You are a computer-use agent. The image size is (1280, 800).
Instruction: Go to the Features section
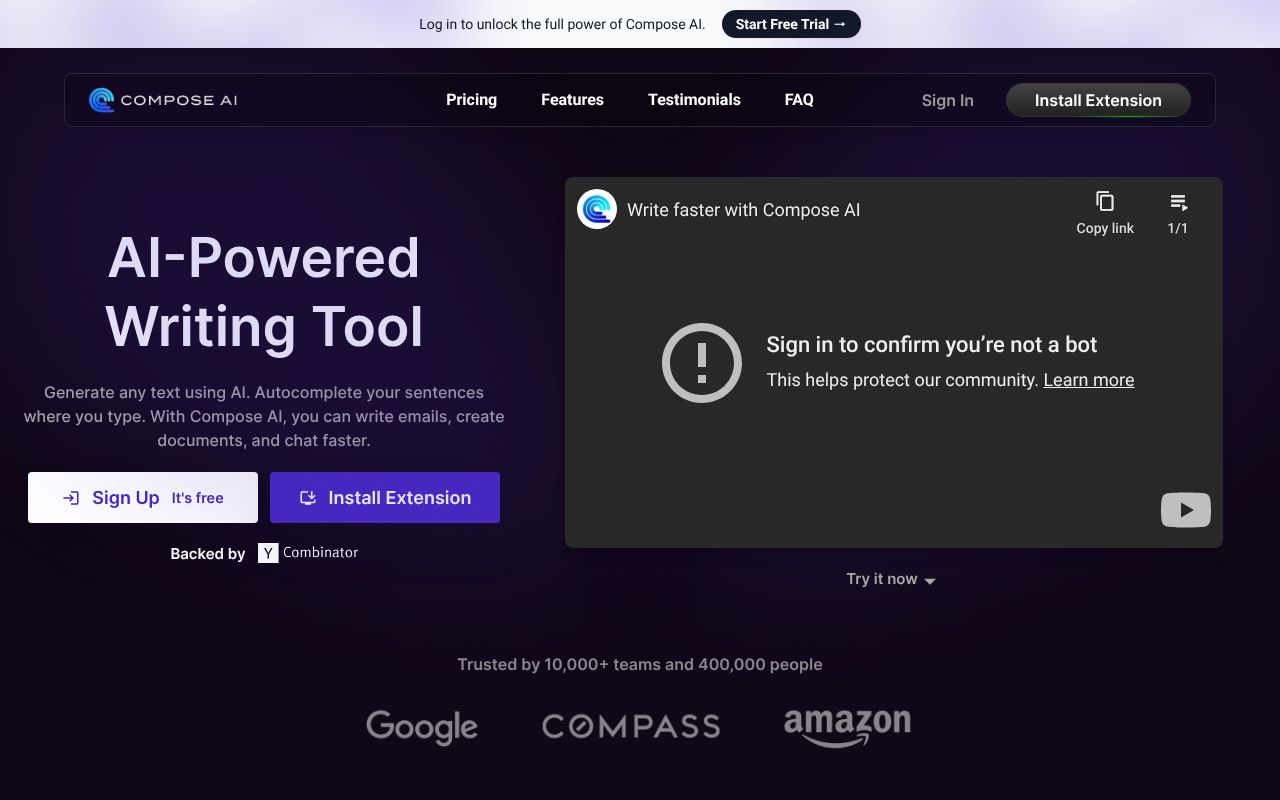click(x=572, y=100)
